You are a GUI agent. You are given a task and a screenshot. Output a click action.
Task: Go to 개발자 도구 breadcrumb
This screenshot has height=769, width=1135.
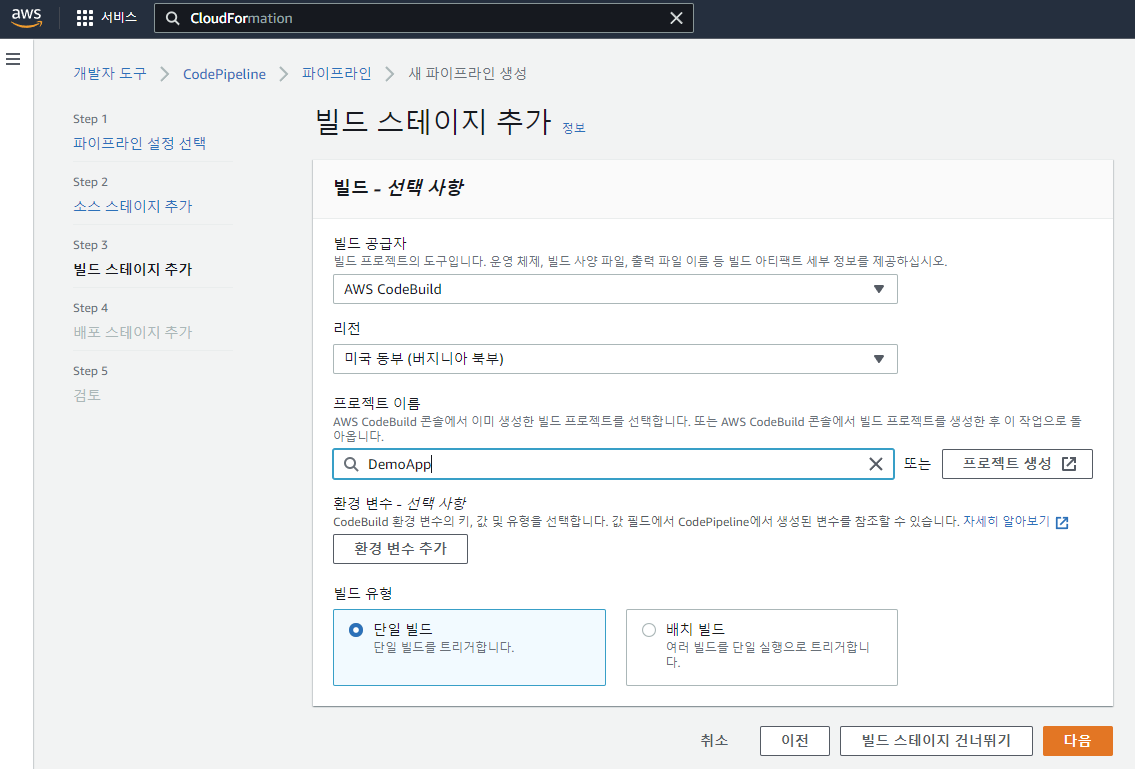coord(109,74)
